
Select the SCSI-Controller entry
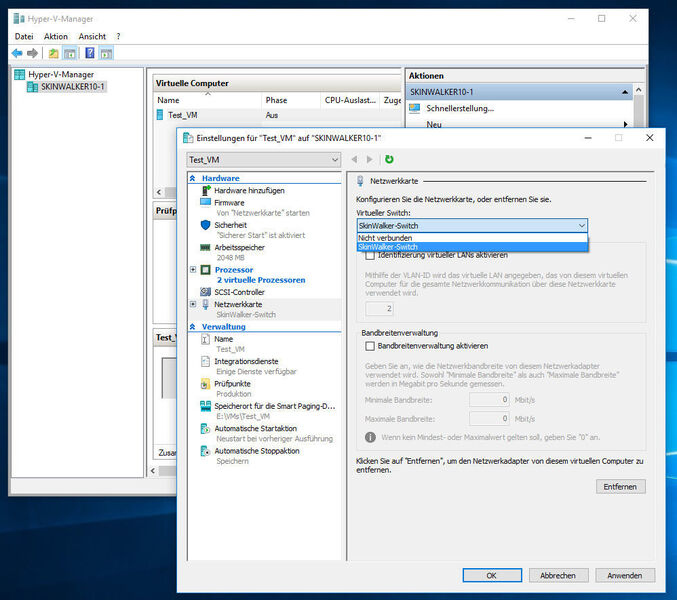240,292
